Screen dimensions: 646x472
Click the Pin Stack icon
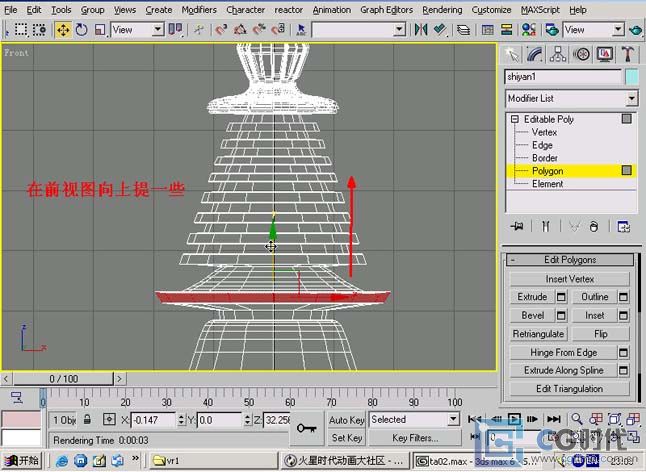[x=517, y=226]
